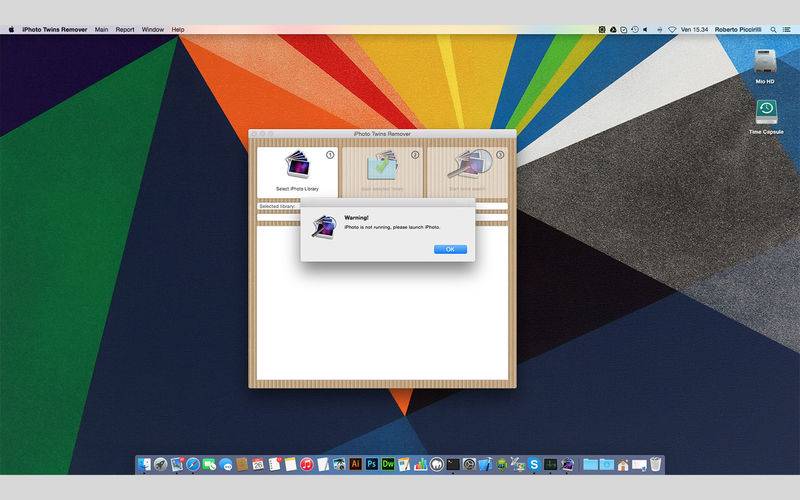This screenshot has width=800, height=500.
Task: Click the iPhoto Twins Remover window title bar
Action: [382, 134]
